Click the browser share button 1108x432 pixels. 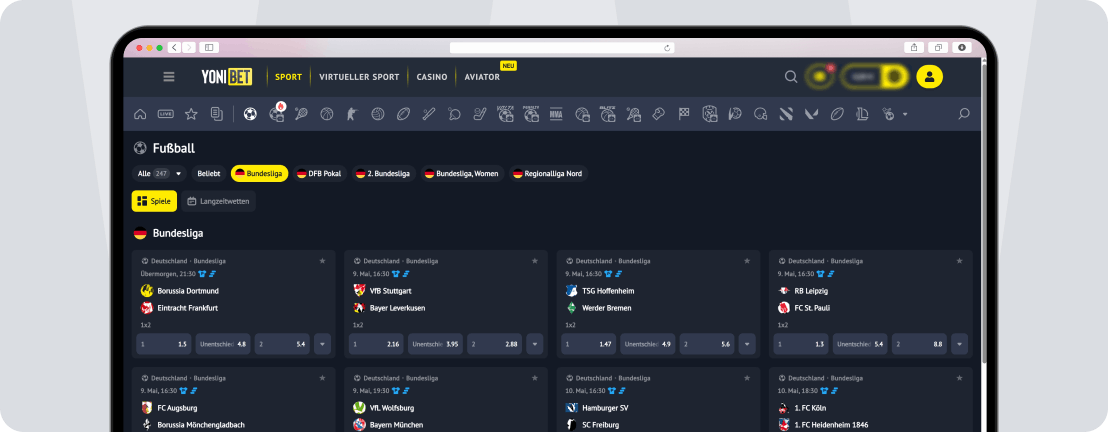click(914, 47)
